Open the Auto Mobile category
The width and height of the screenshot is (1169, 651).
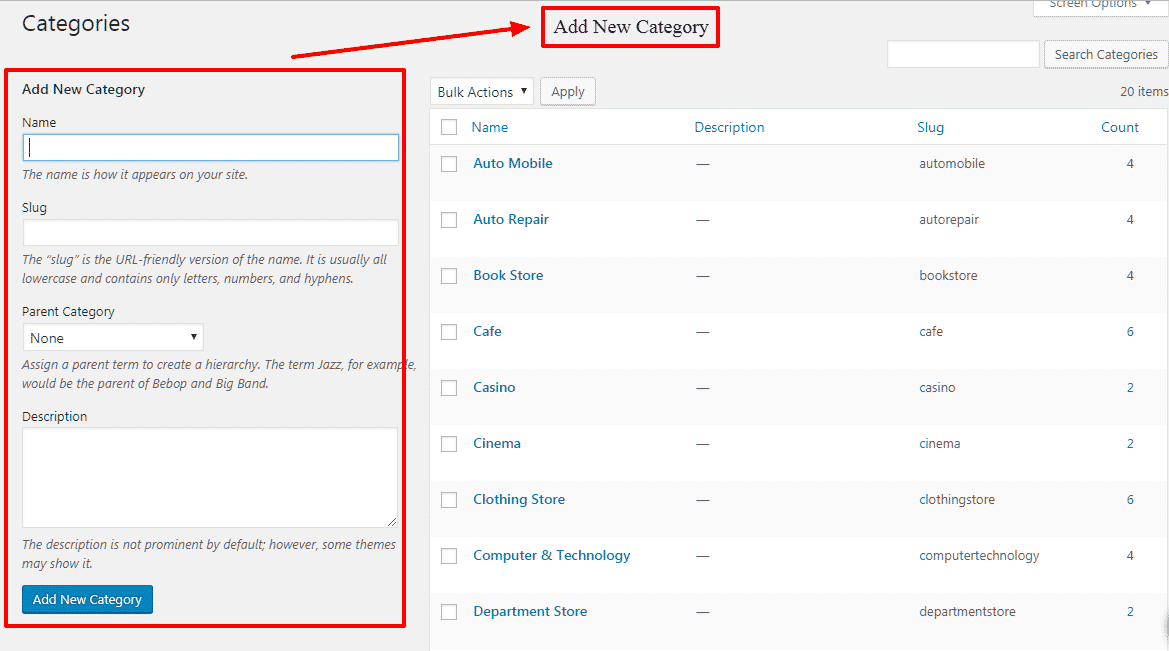pos(513,163)
